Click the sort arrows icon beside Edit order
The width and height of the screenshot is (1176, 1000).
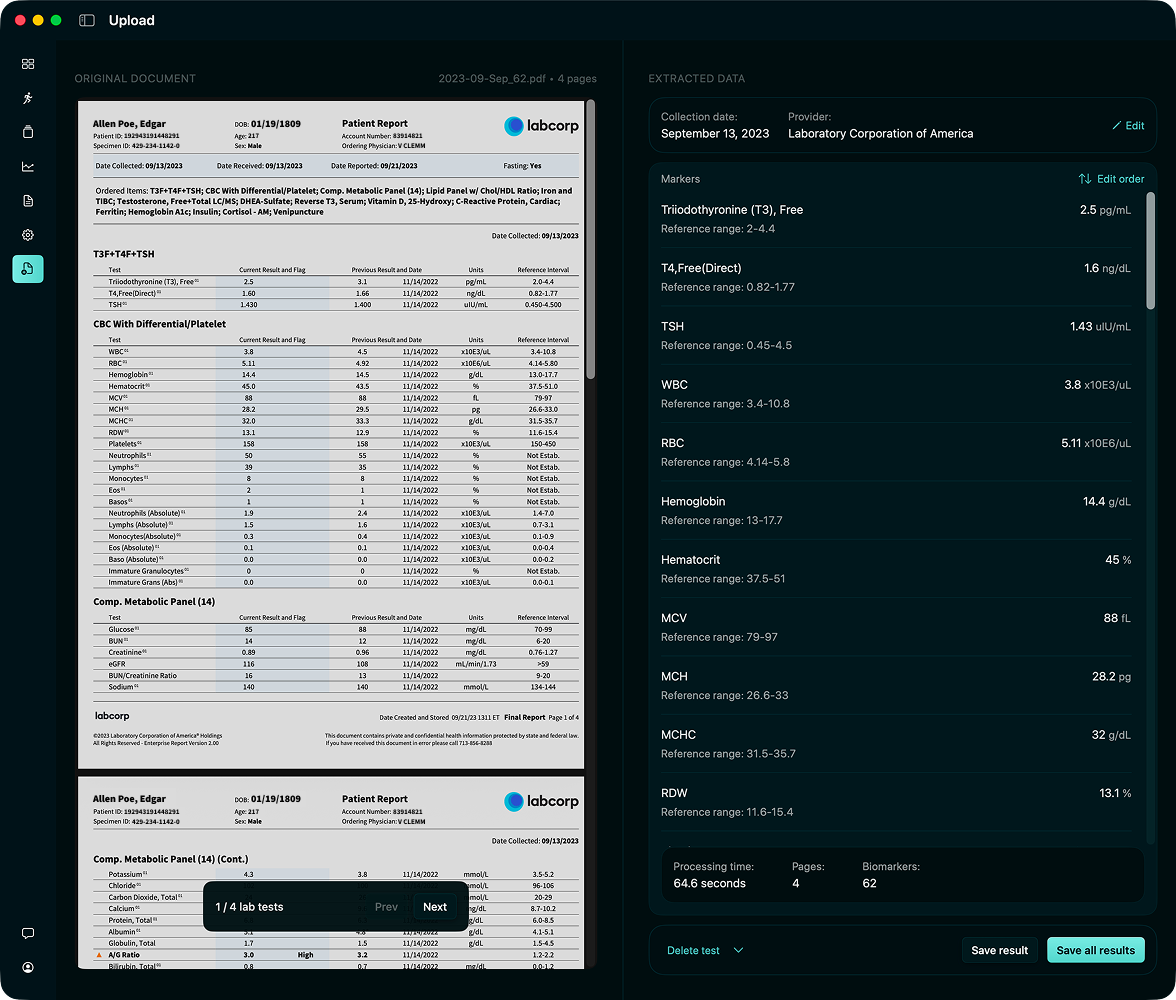[1084, 179]
